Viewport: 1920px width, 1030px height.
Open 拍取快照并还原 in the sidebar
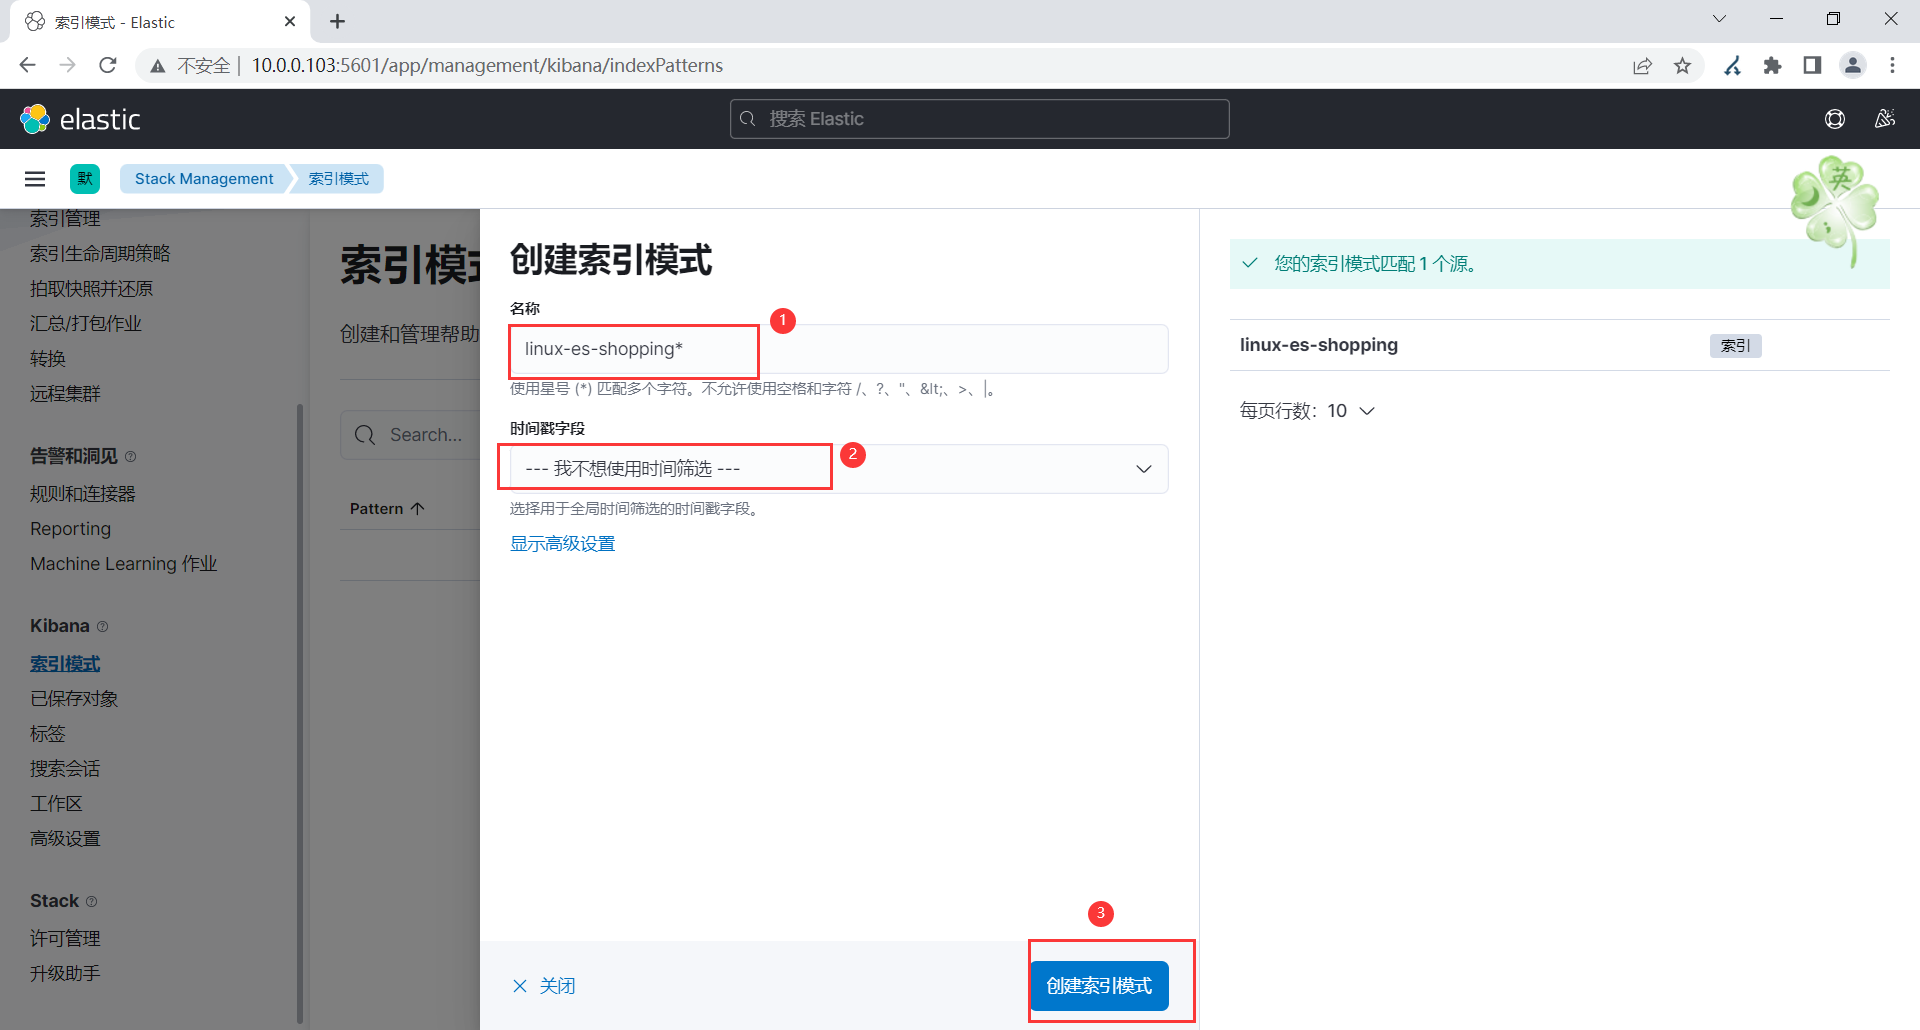click(x=92, y=289)
